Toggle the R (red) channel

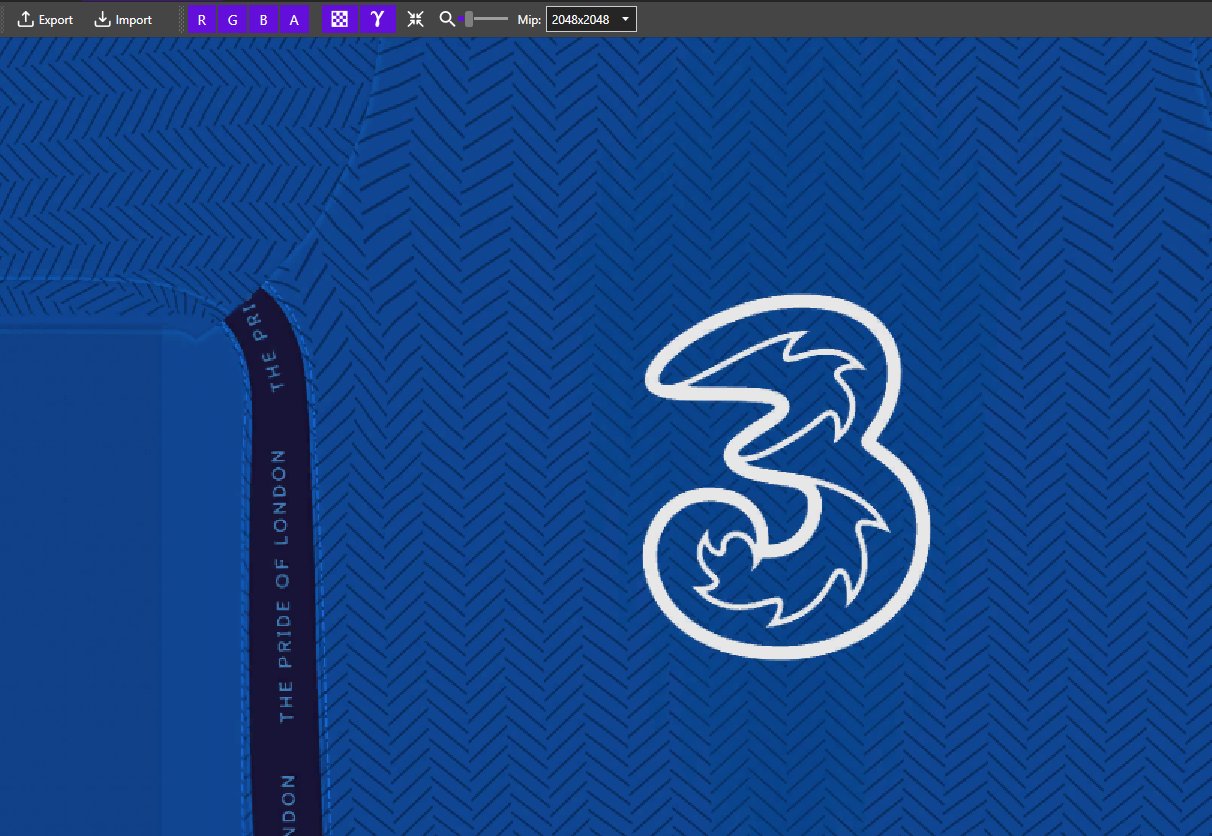tap(201, 19)
